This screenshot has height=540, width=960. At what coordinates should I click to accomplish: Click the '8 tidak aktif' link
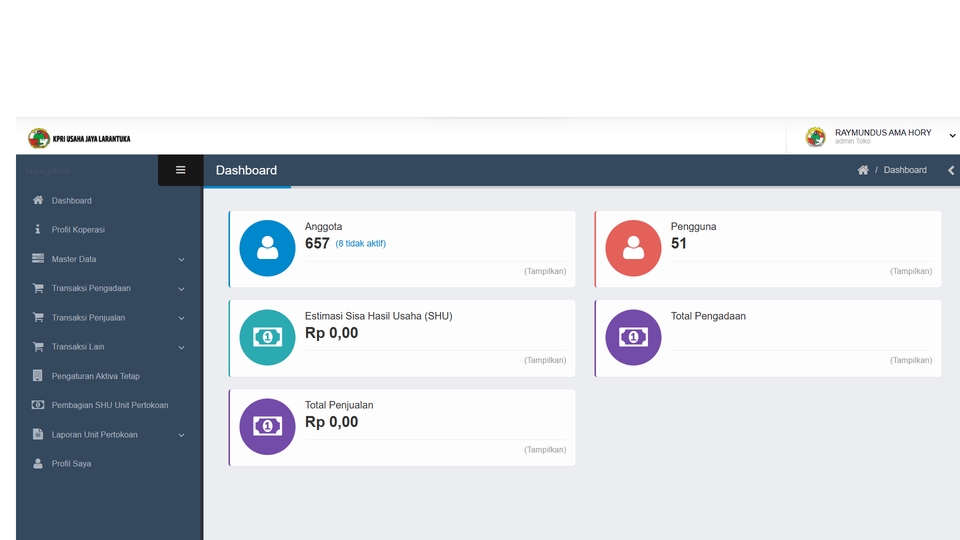tap(361, 243)
